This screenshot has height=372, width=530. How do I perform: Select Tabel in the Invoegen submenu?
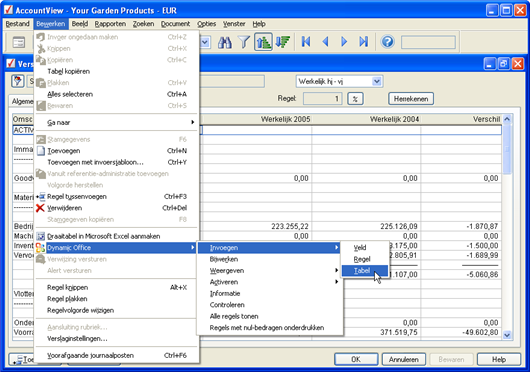[x=365, y=271]
